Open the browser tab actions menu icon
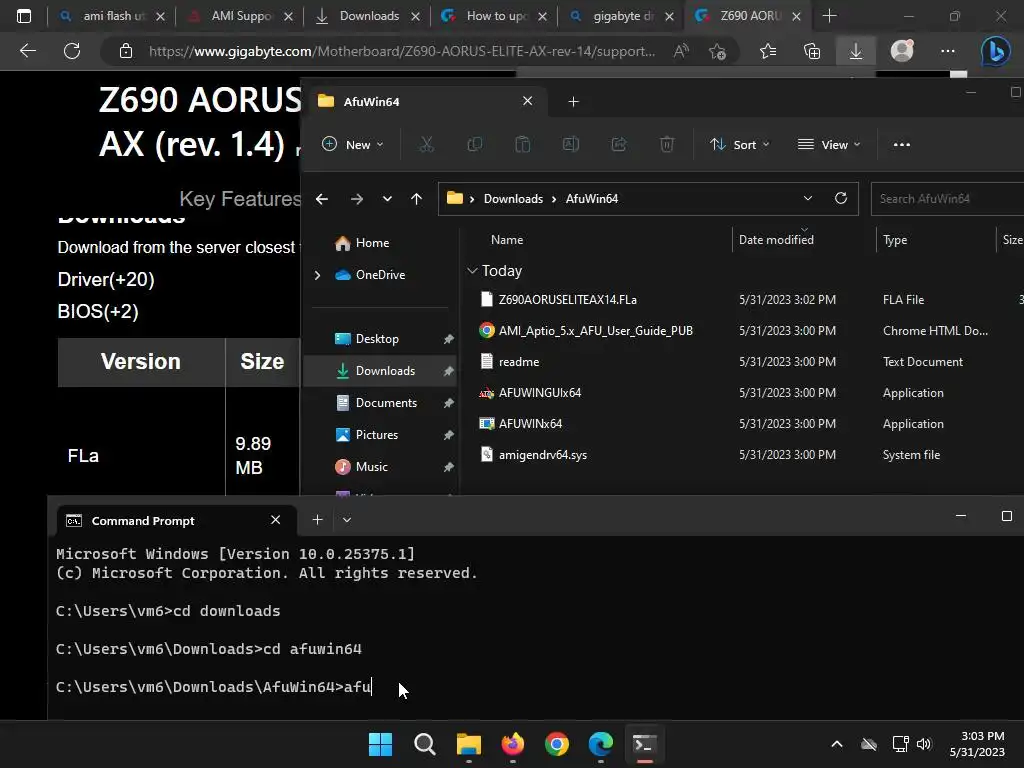The height and width of the screenshot is (768, 1024). [x=24, y=16]
